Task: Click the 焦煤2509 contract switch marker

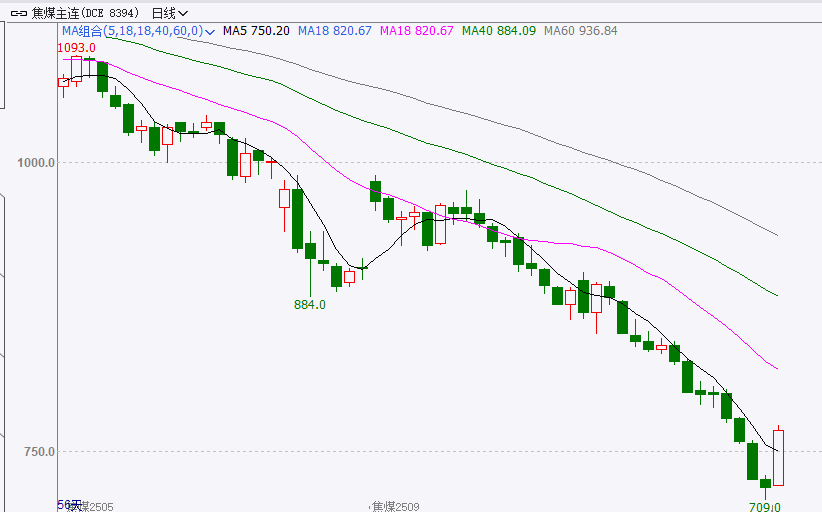Action: 396,507
